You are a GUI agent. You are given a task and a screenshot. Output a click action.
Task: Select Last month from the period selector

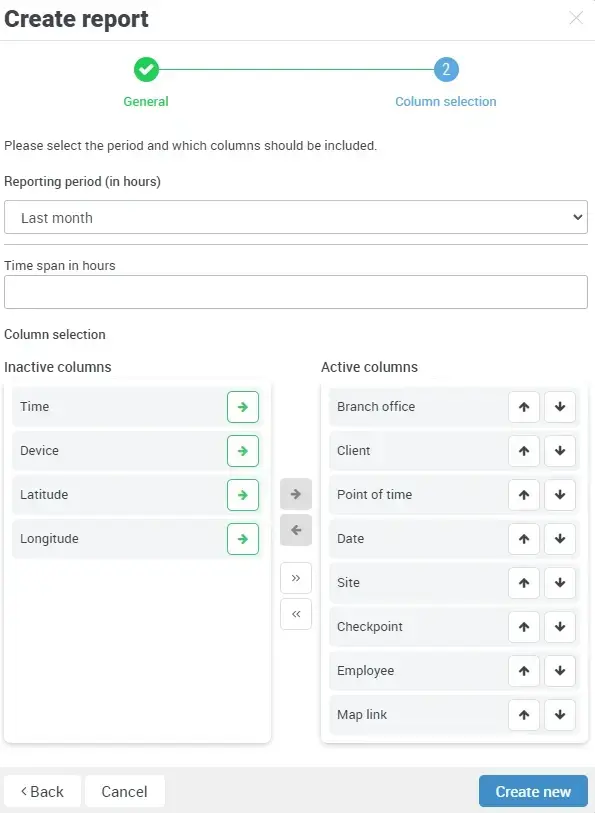coord(296,217)
